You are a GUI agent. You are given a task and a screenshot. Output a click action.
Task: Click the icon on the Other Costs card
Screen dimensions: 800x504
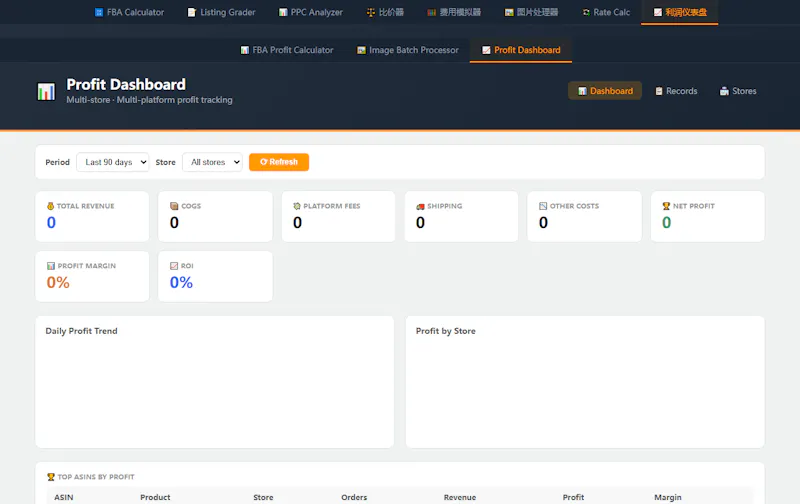pos(543,206)
